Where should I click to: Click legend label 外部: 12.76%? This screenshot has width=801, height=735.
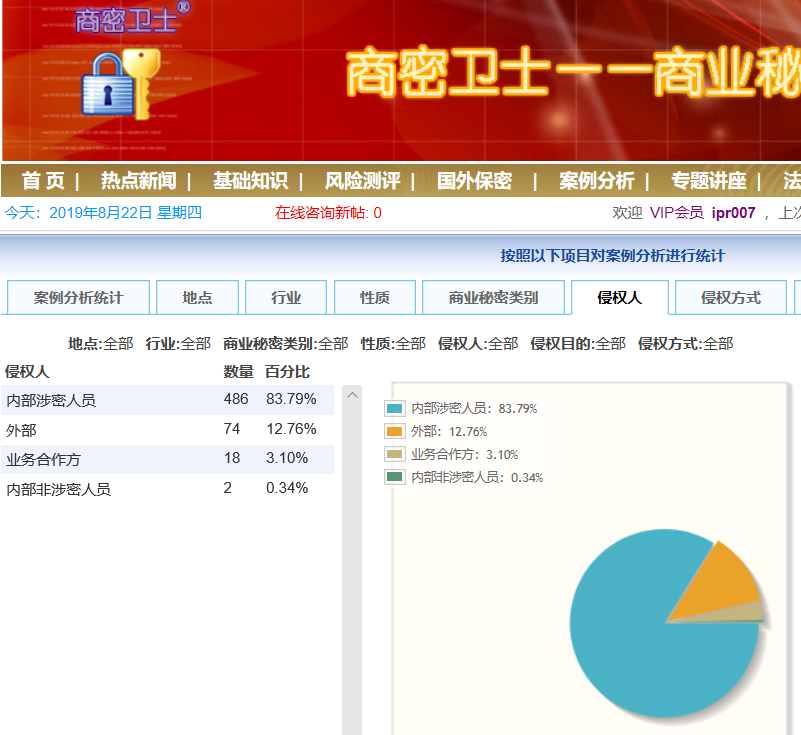coord(449,432)
